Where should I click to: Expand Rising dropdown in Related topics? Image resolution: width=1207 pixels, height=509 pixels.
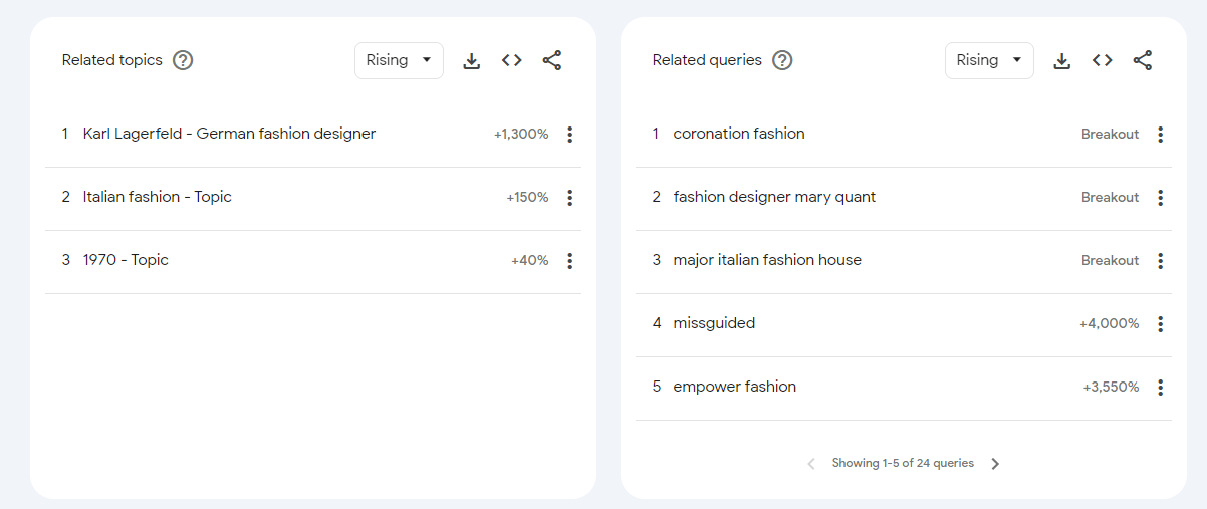click(399, 61)
